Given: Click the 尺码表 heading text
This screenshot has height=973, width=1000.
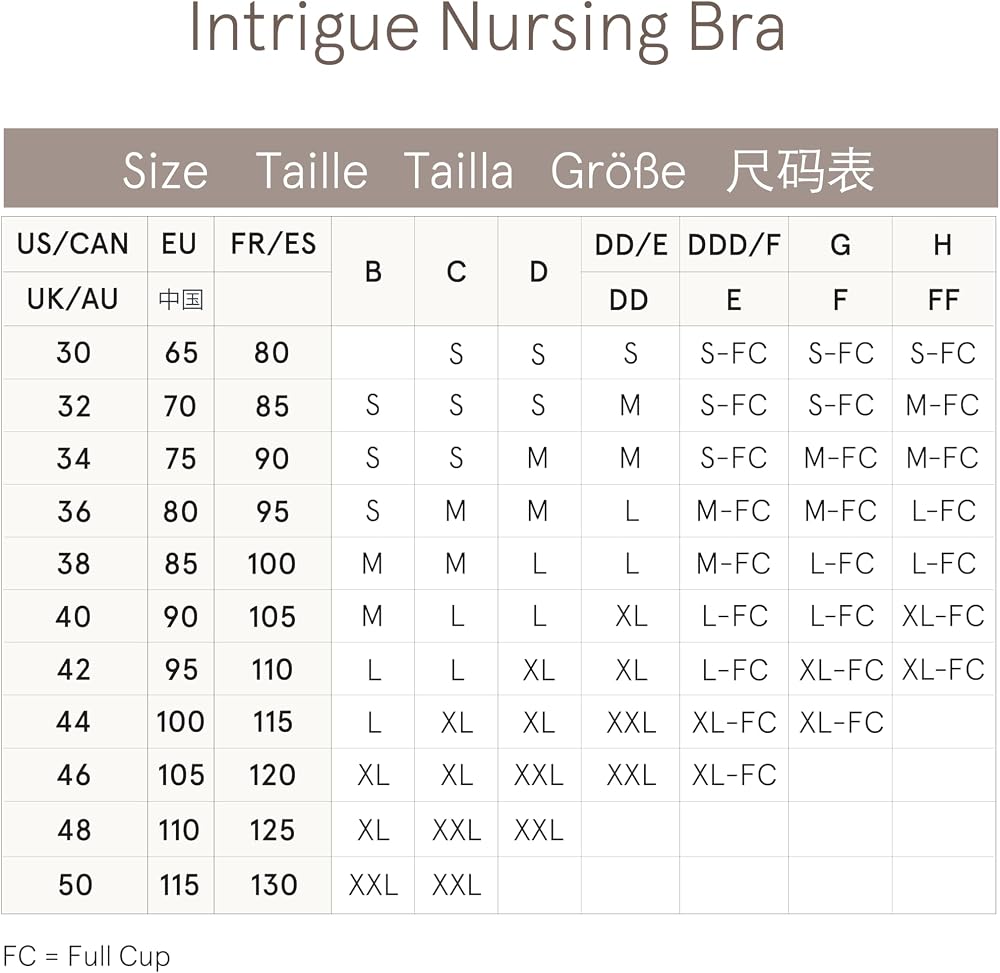Looking at the screenshot, I should (x=800, y=171).
